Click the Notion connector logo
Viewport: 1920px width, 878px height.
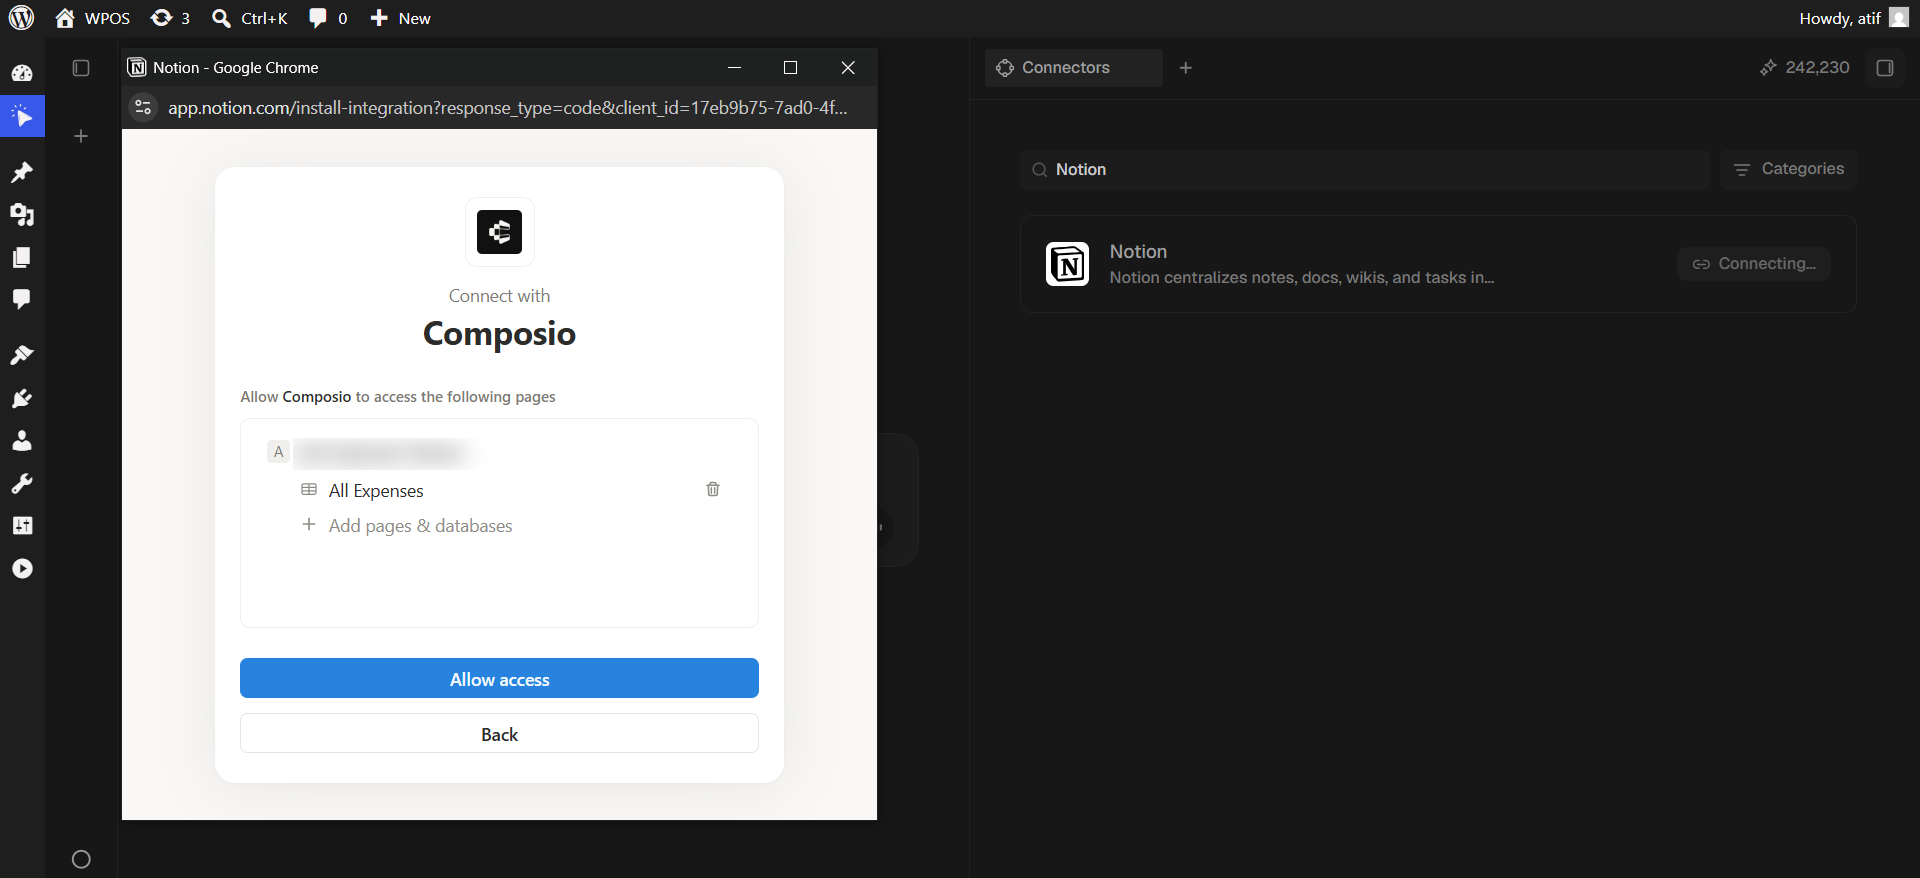[x=1067, y=264]
